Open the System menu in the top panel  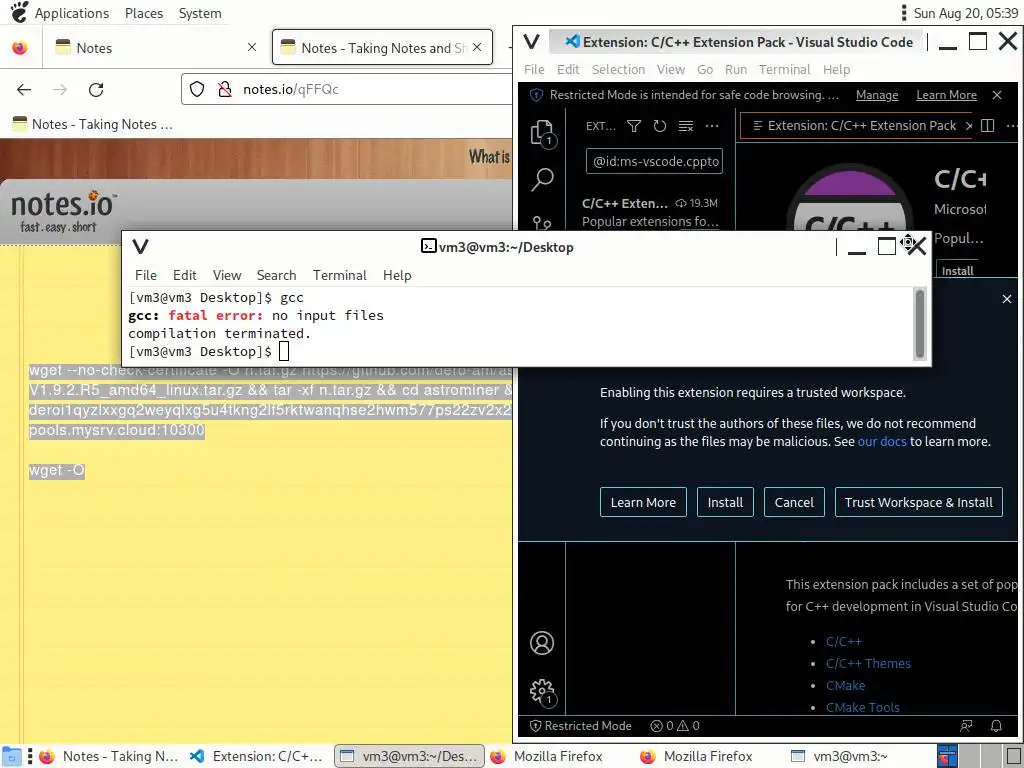coord(200,13)
